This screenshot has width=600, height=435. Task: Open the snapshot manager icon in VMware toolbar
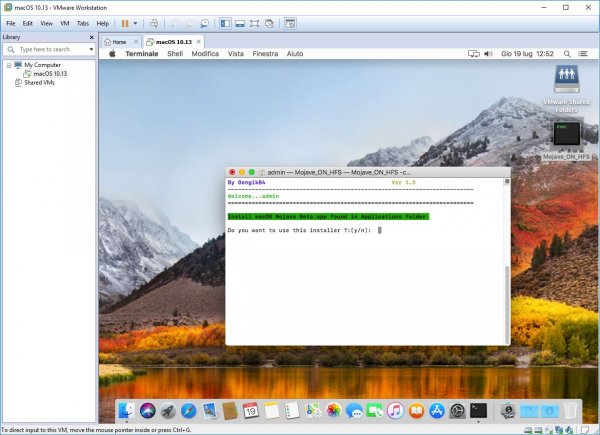coord(205,23)
